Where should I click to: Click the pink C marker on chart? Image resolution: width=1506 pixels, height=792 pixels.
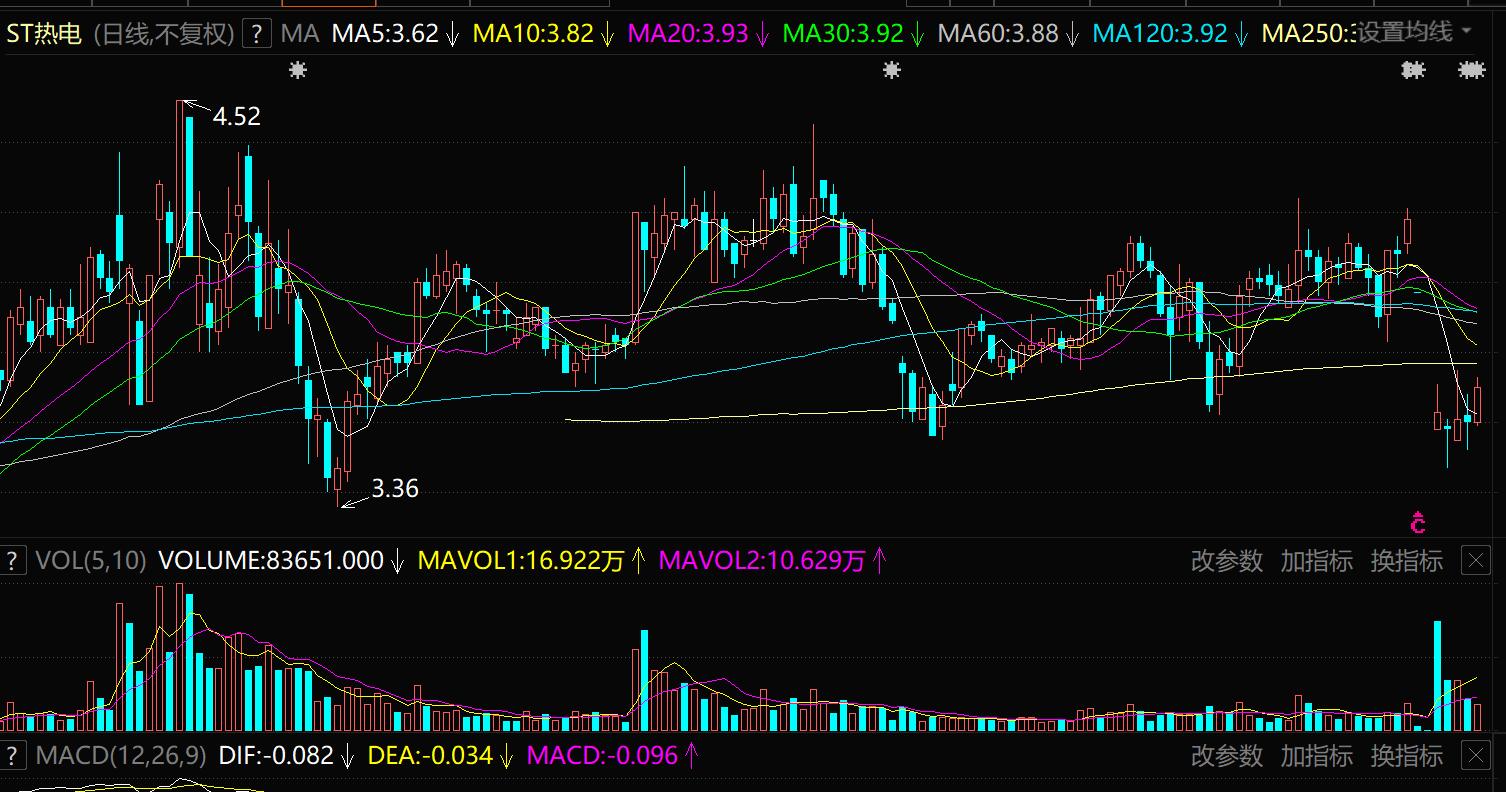(x=1417, y=522)
